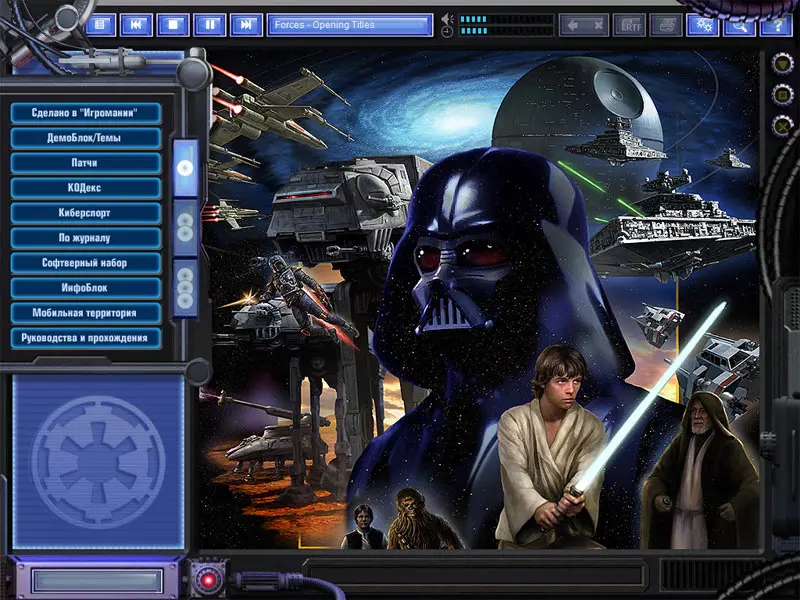Seek within the track progress bar
Viewport: 800px width, 600px height.
(506, 31)
